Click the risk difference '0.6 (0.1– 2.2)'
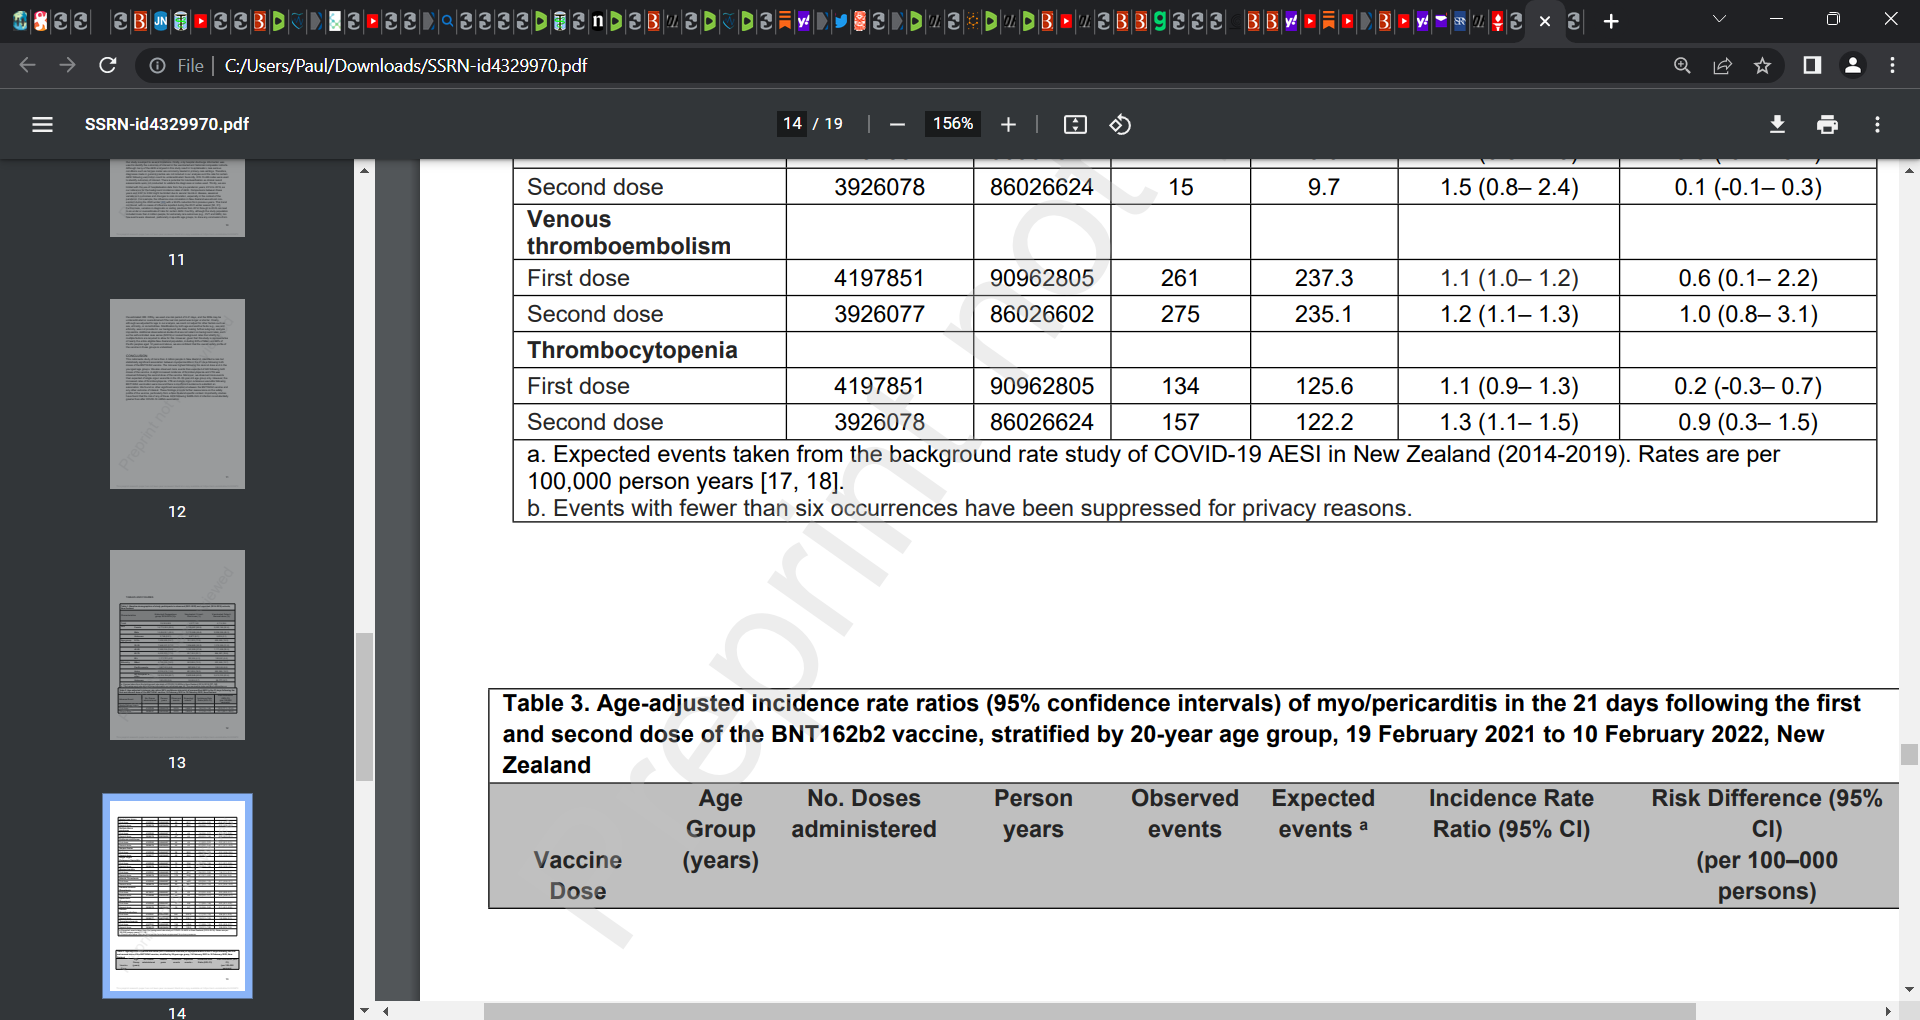Viewport: 1920px width, 1020px height. click(x=1748, y=278)
